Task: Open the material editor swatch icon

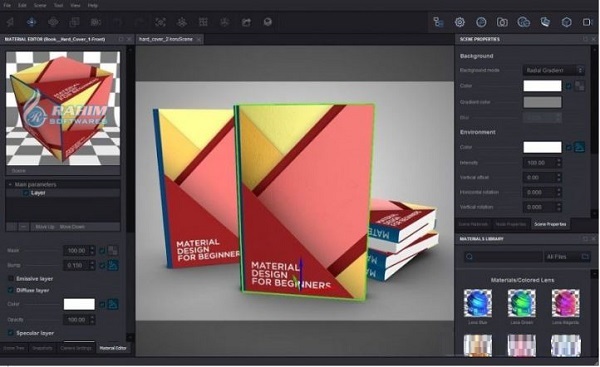Action: tap(545, 22)
